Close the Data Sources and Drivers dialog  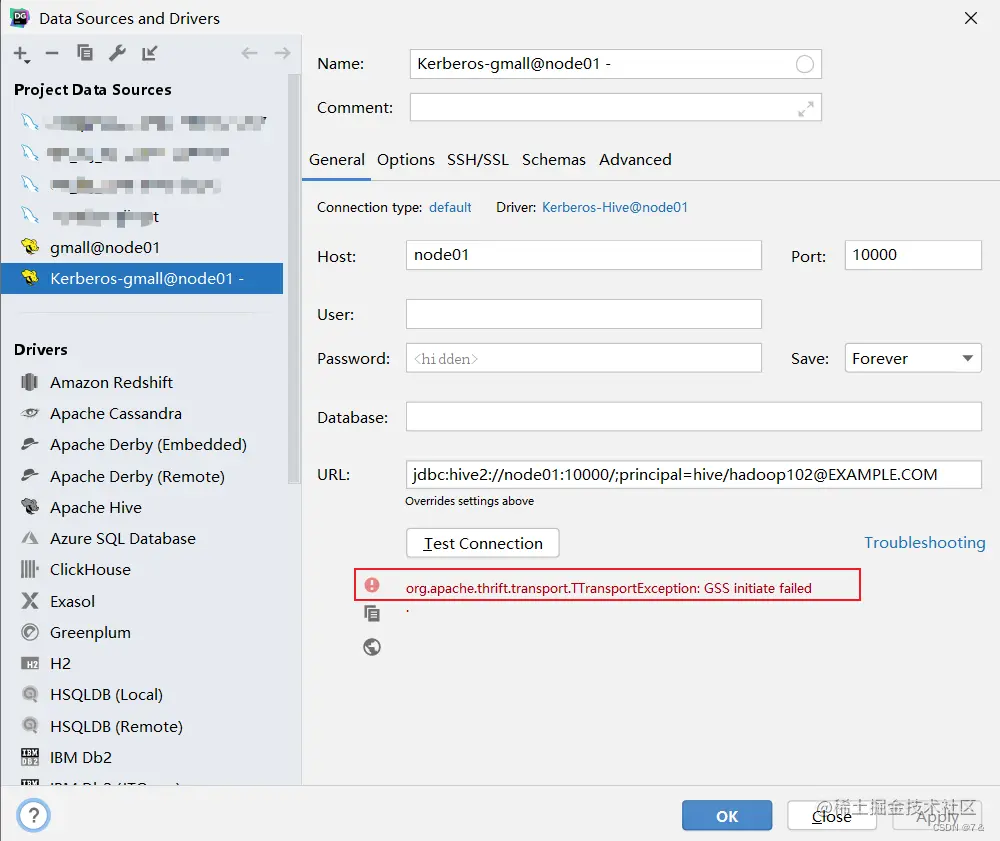tap(971, 18)
